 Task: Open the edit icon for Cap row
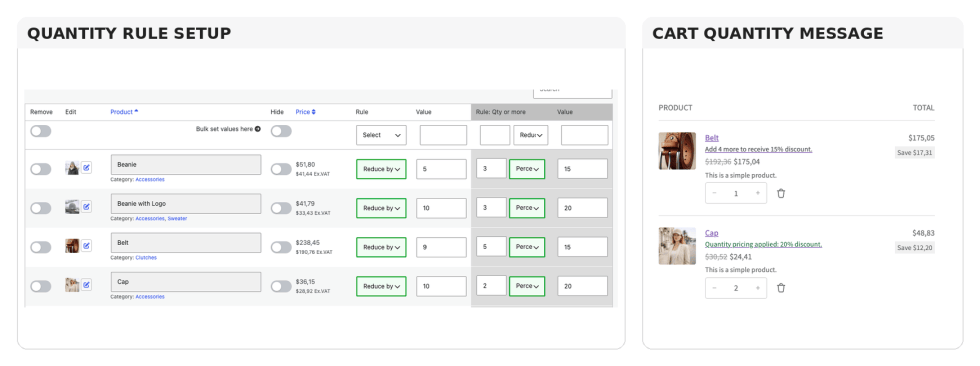point(86,285)
